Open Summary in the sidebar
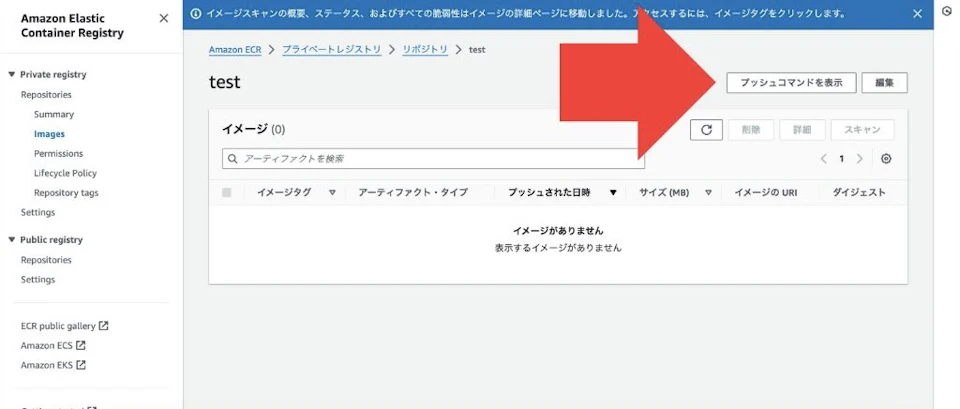 [x=54, y=114]
